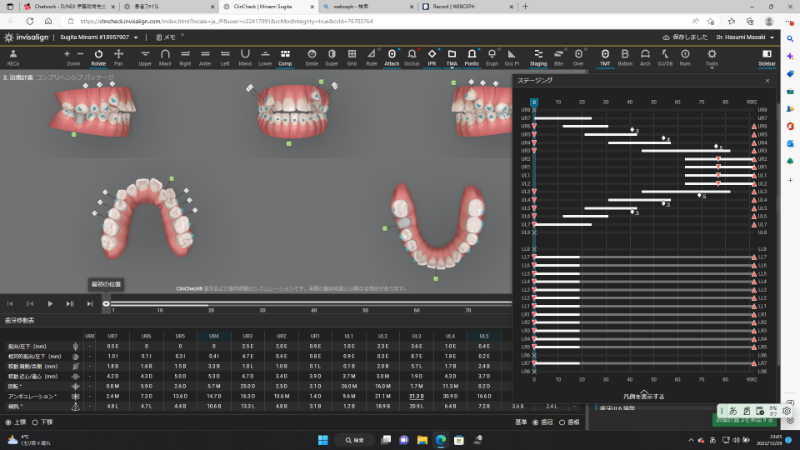Show the Grid overlay
The width and height of the screenshot is (800, 450).
(x=352, y=55)
